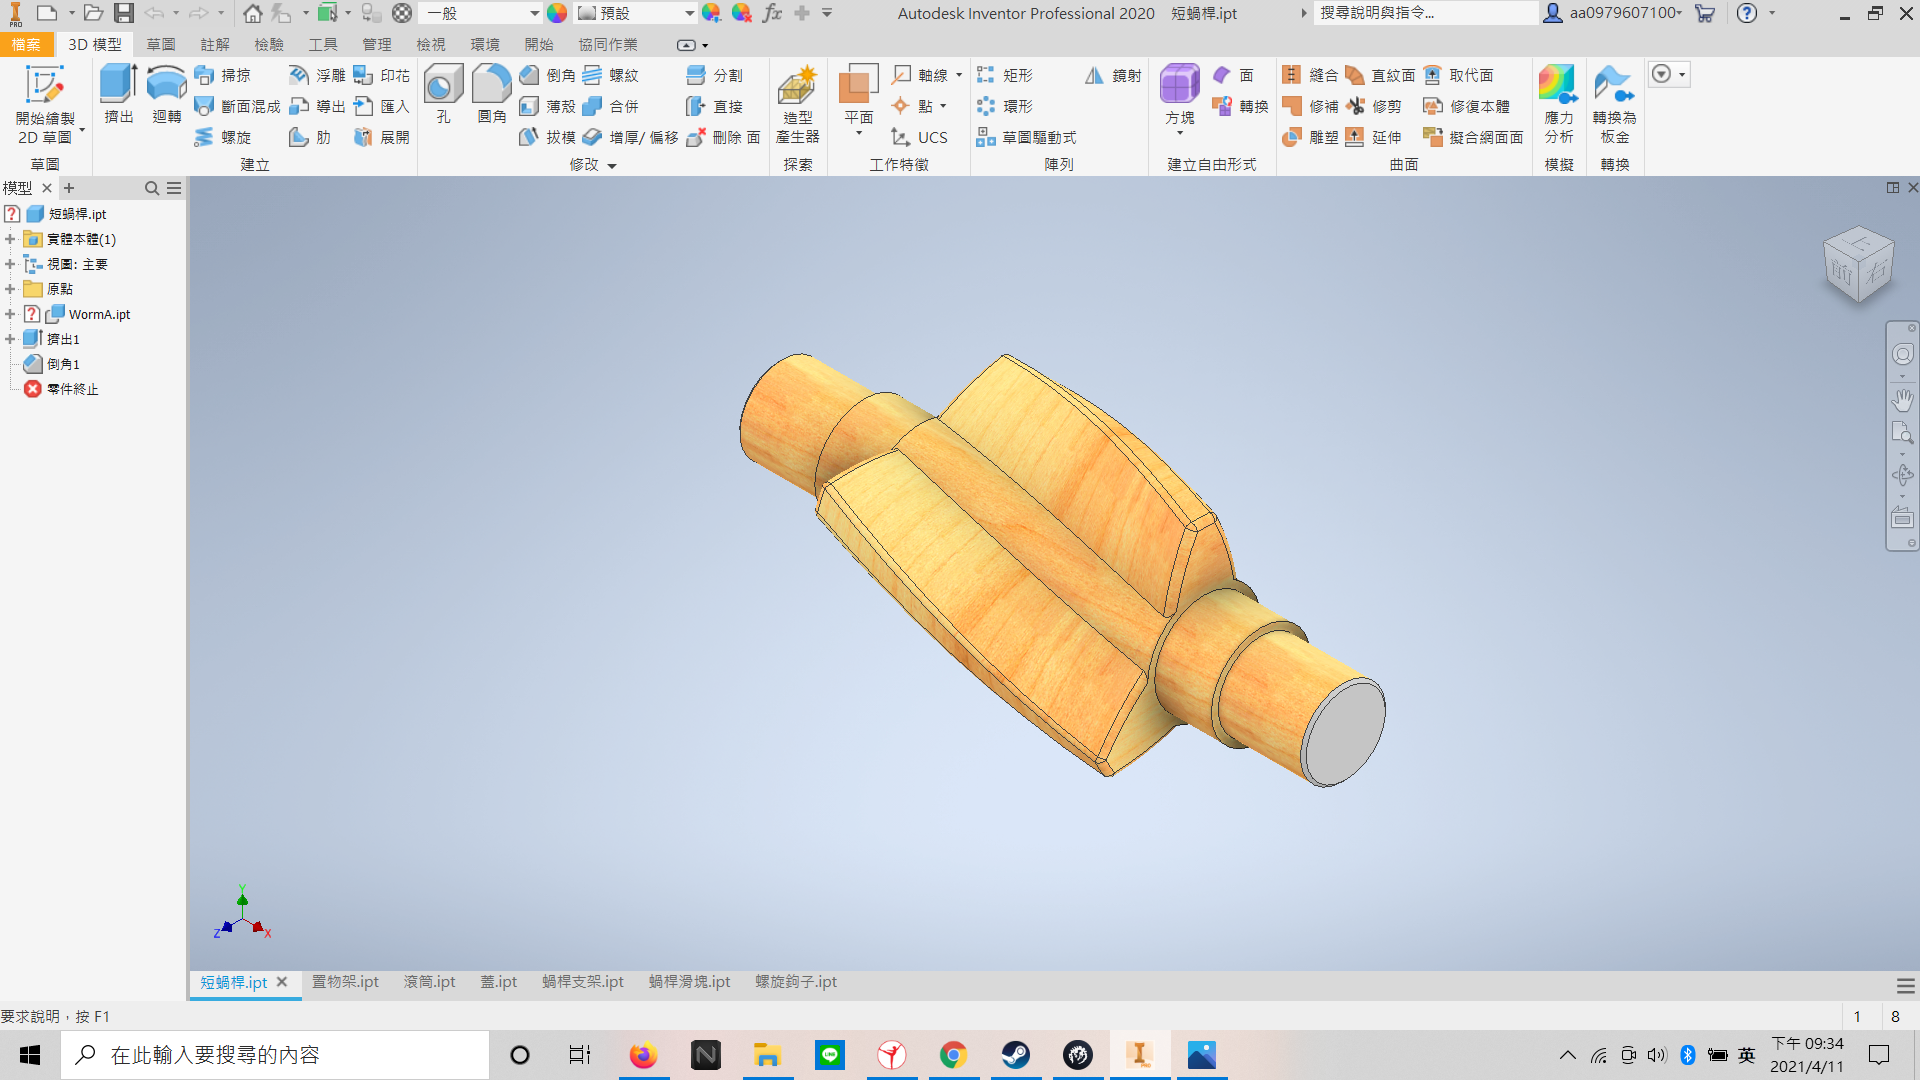Open the 修改 panel dropdown arrow
Viewport: 1920px width, 1080px height.
pos(612,166)
